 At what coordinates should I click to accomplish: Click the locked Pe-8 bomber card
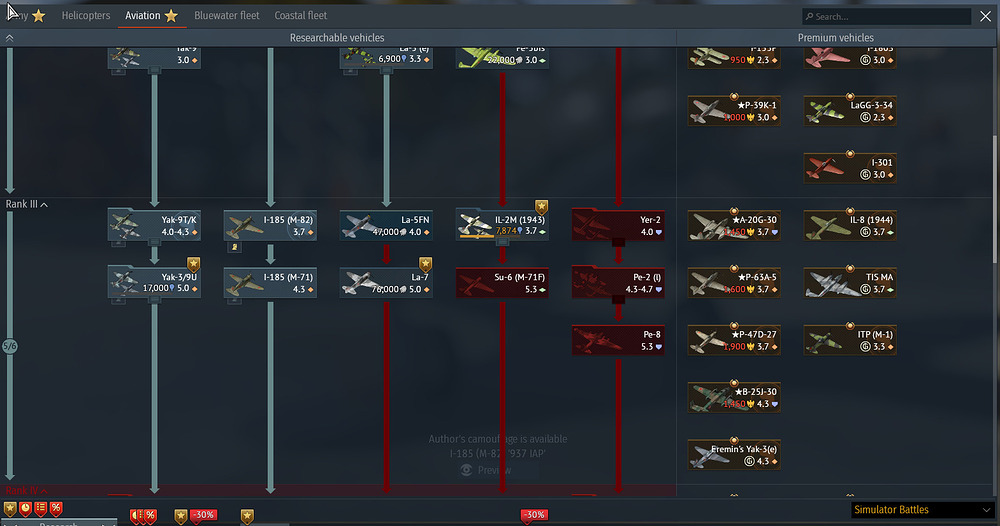click(618, 340)
